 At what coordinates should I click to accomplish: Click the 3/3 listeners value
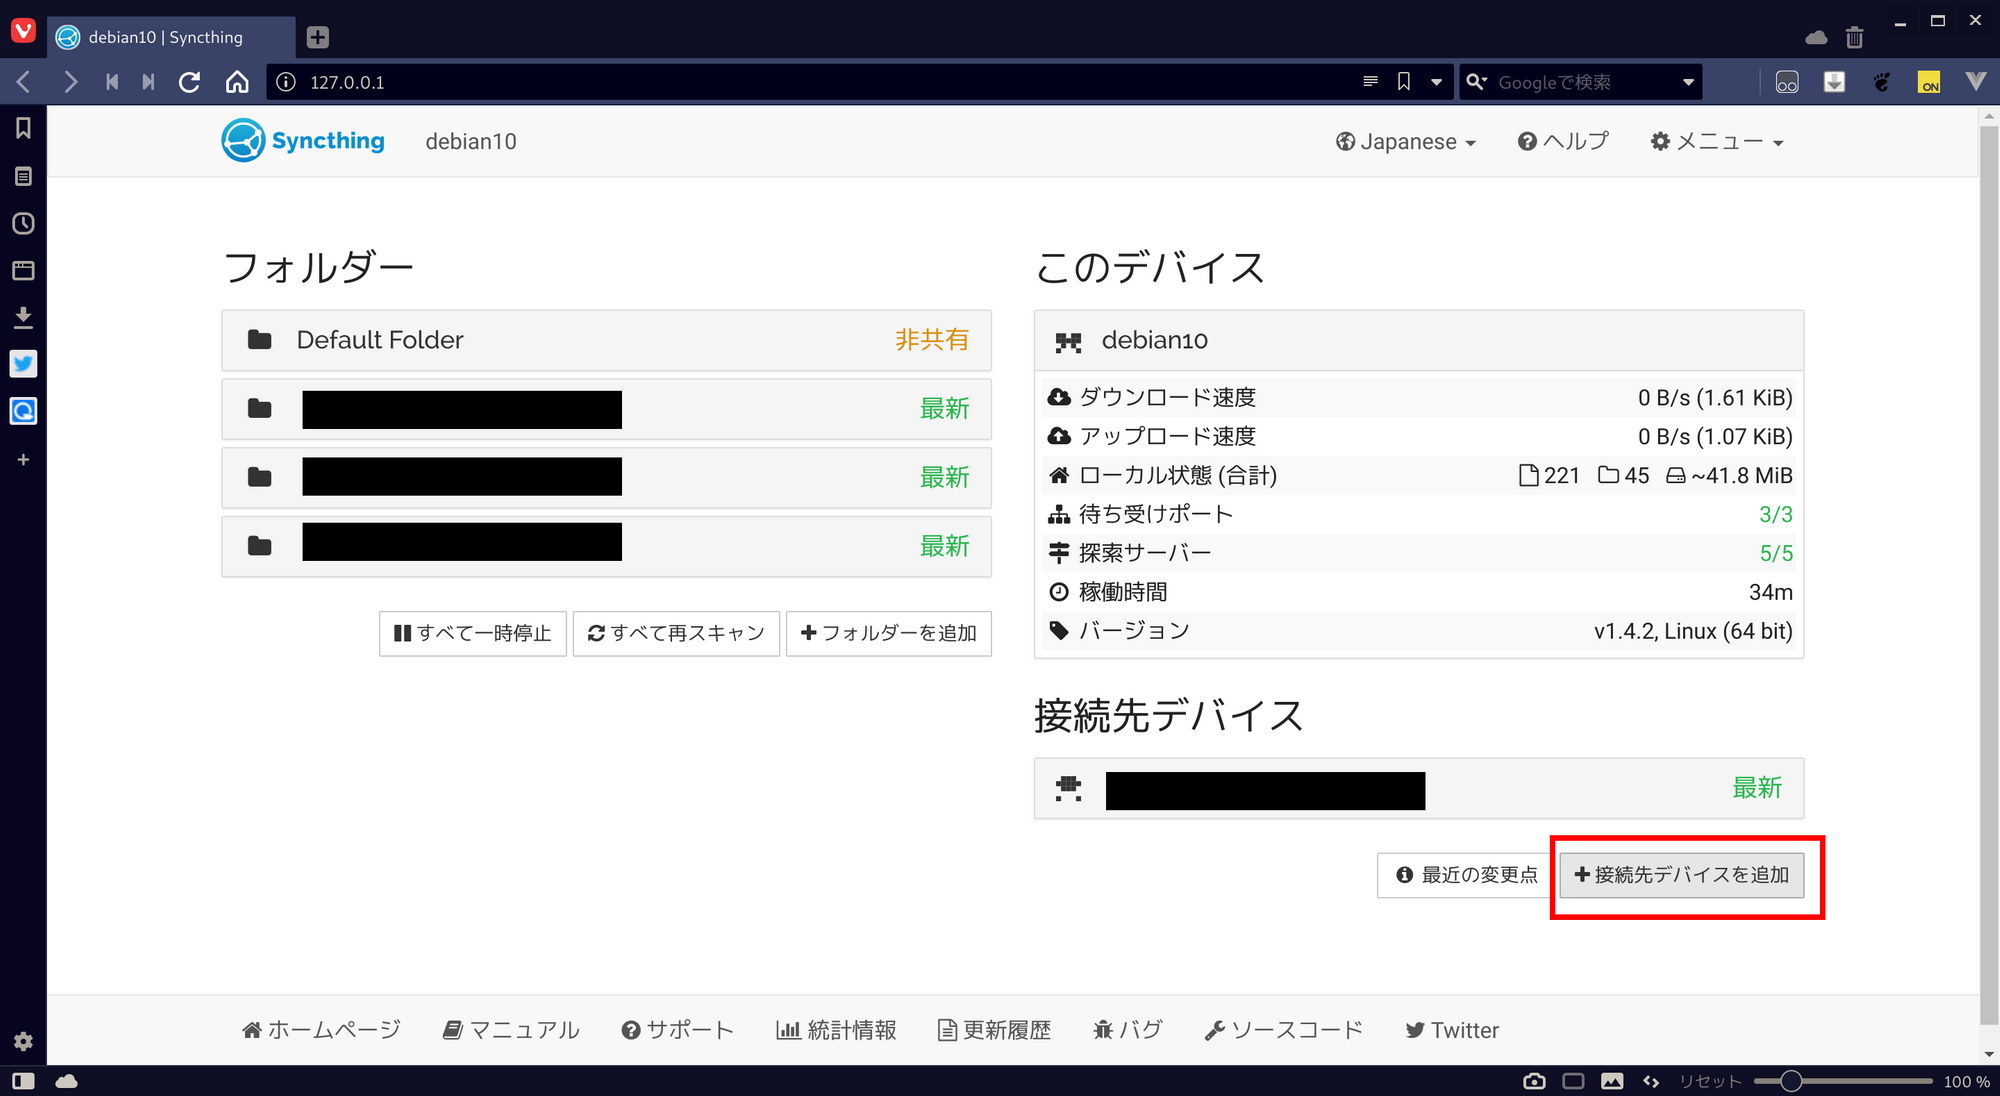tap(1776, 514)
